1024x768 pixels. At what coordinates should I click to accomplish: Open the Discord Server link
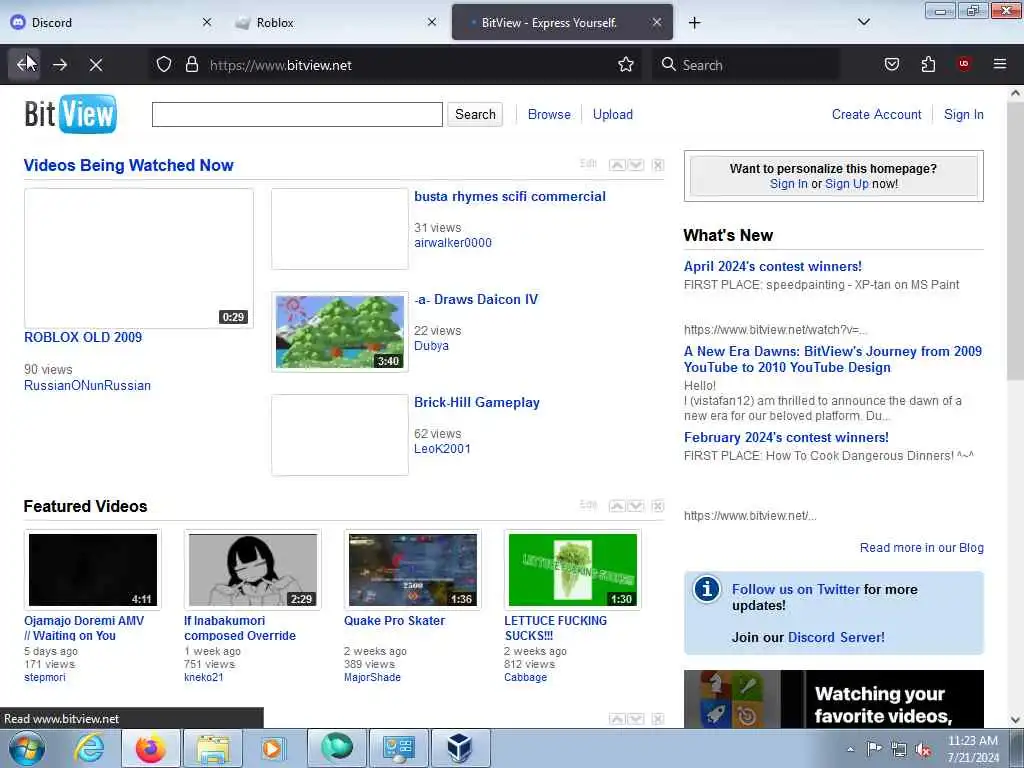click(x=836, y=637)
